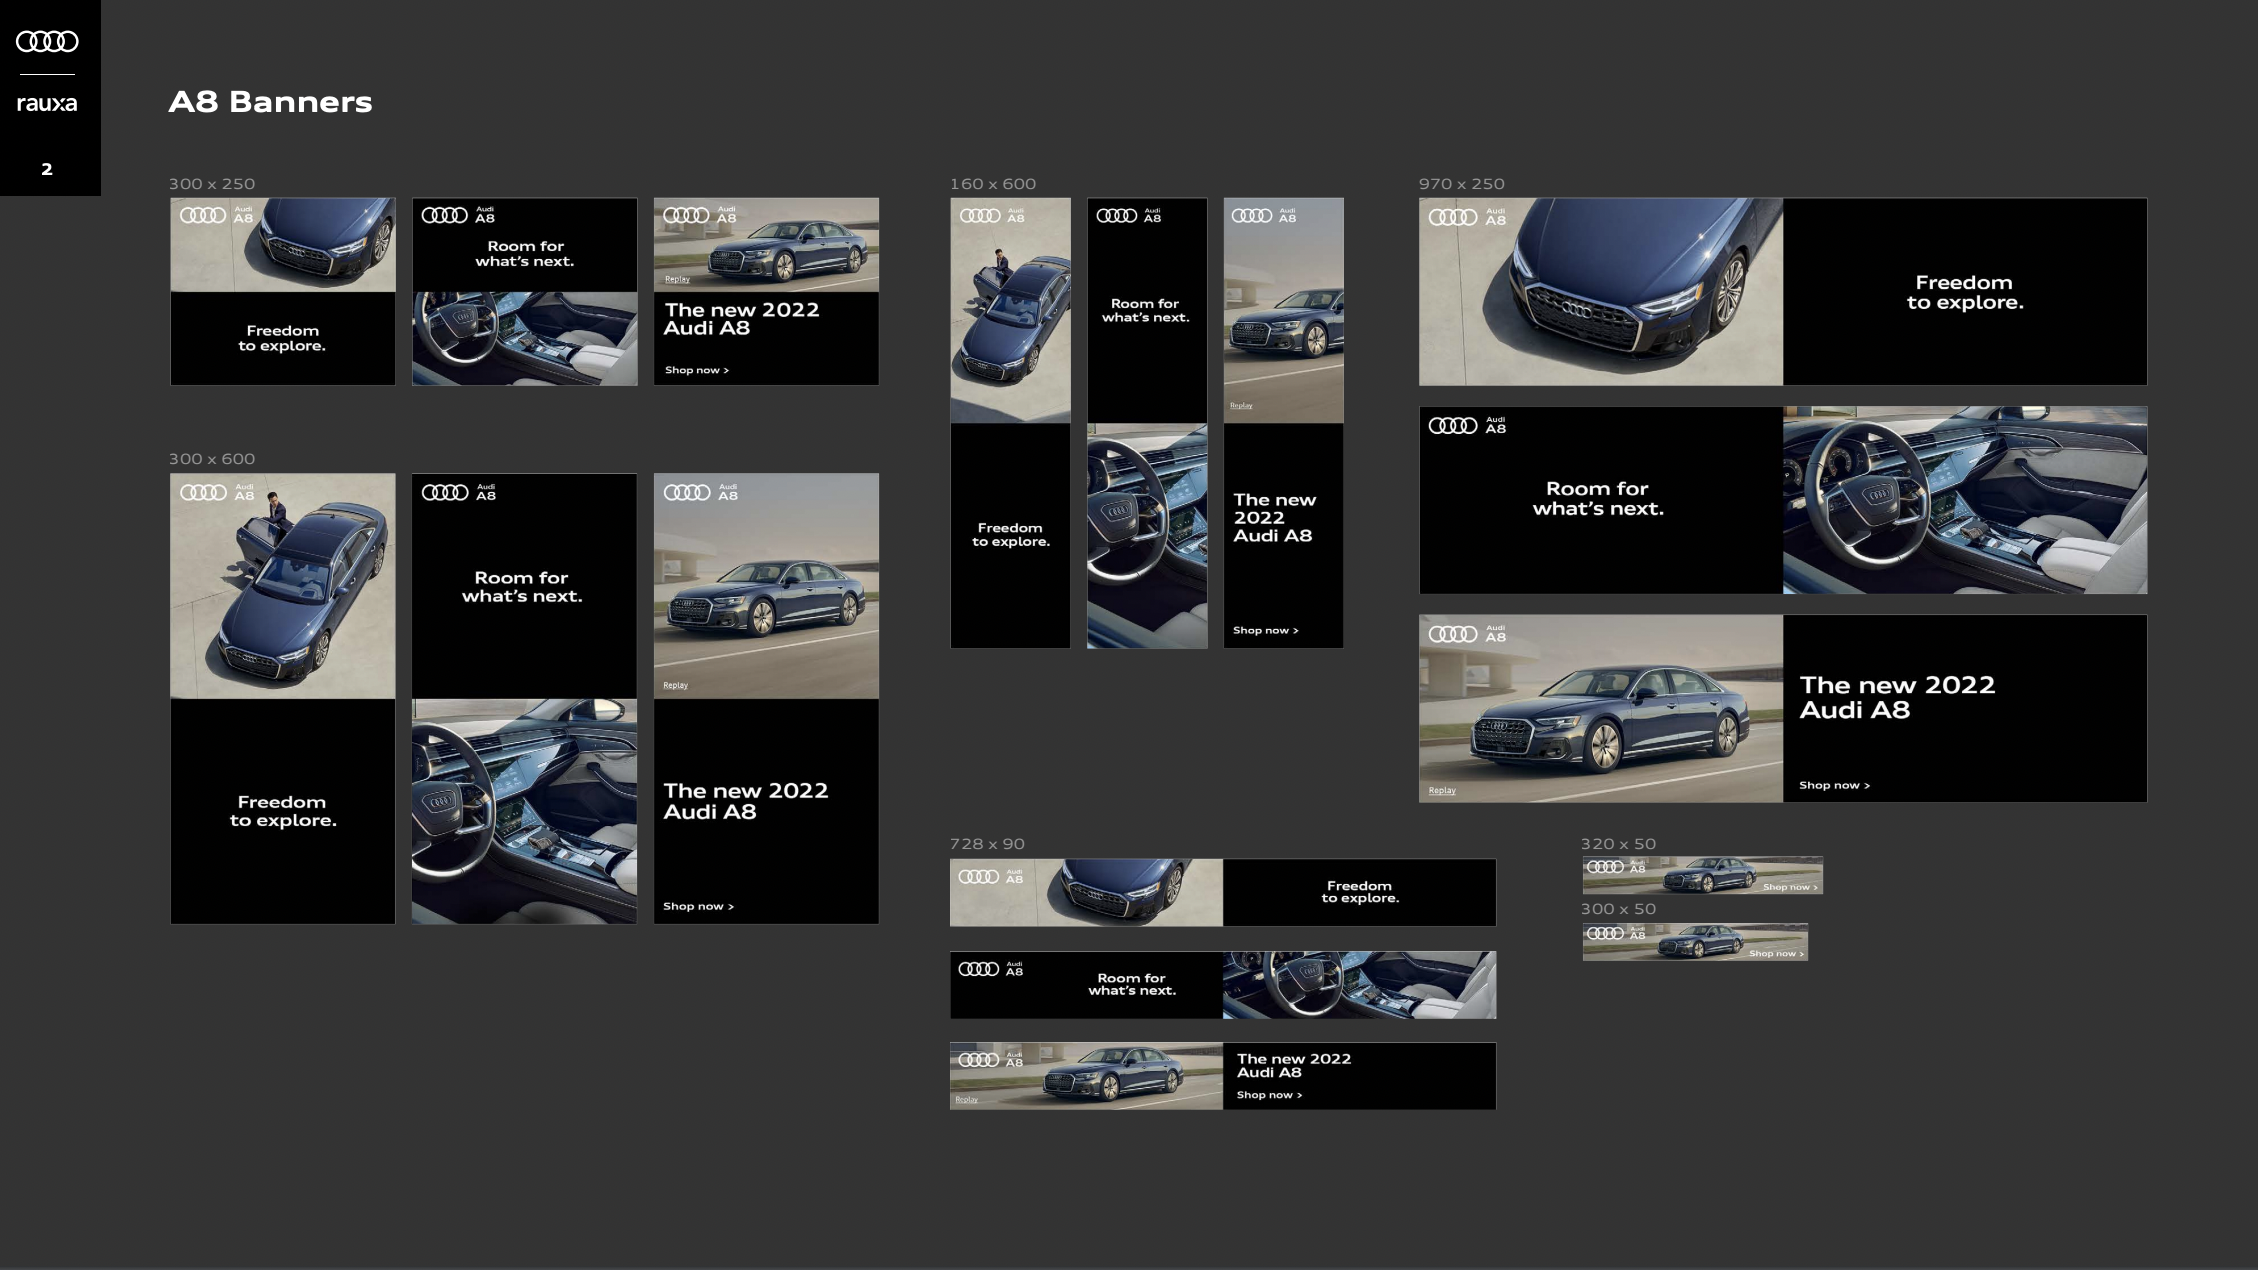Click Audi A8 logo in 970 x 250 Room banner
Image resolution: width=2258 pixels, height=1270 pixels.
click(x=1467, y=426)
